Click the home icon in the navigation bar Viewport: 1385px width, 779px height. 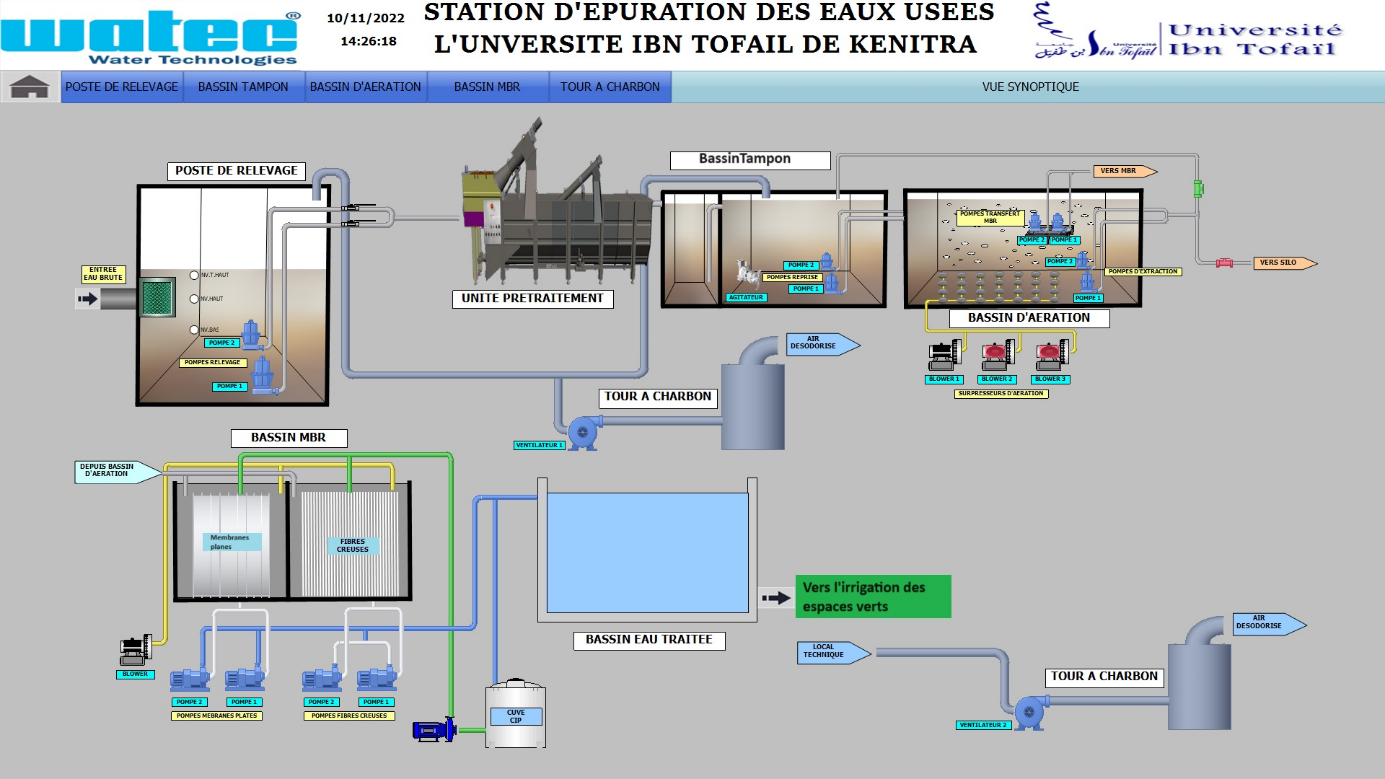tap(30, 87)
